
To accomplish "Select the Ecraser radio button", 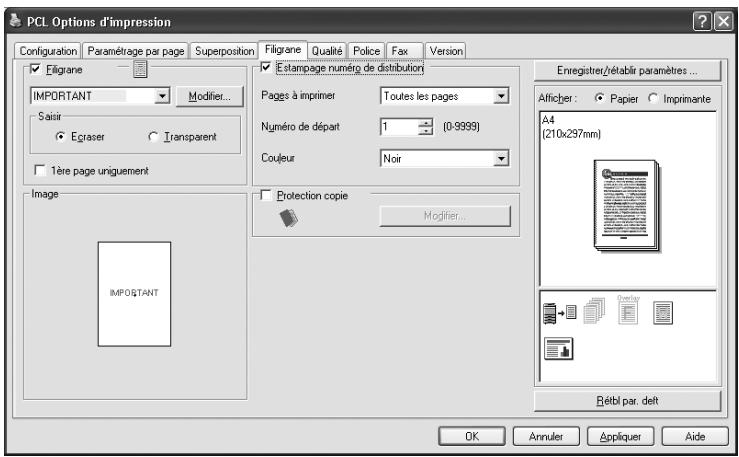I will click(60, 137).
